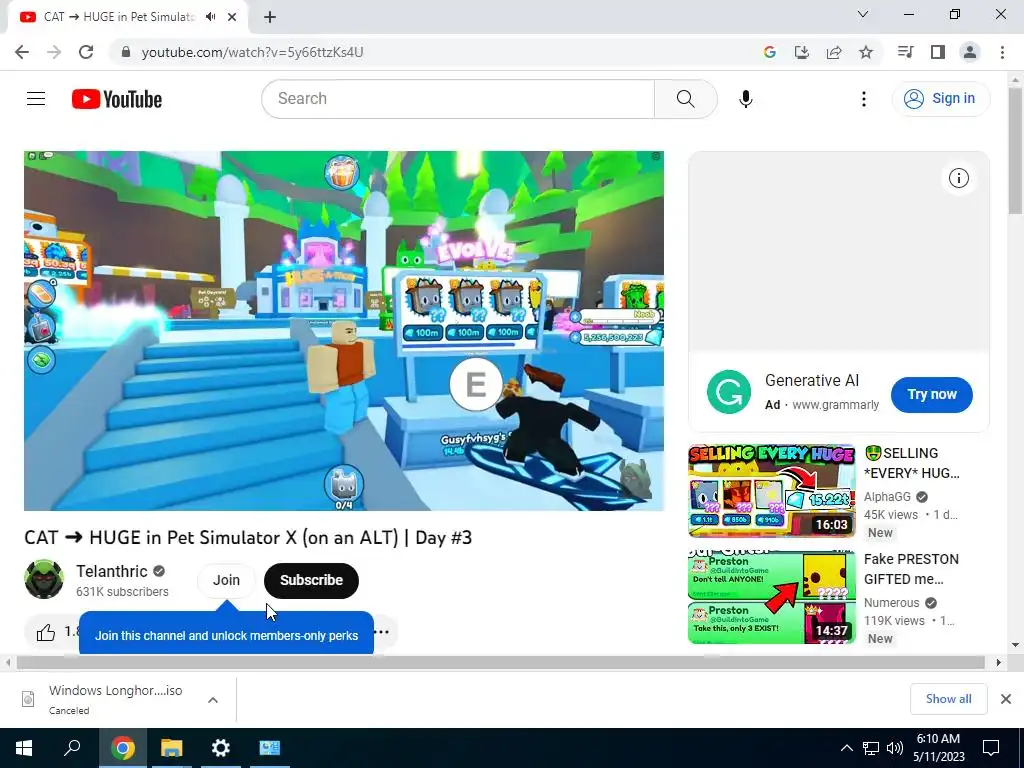Click the vertical page scrollbar
Viewport: 1024px width, 768px height.
1015,150
